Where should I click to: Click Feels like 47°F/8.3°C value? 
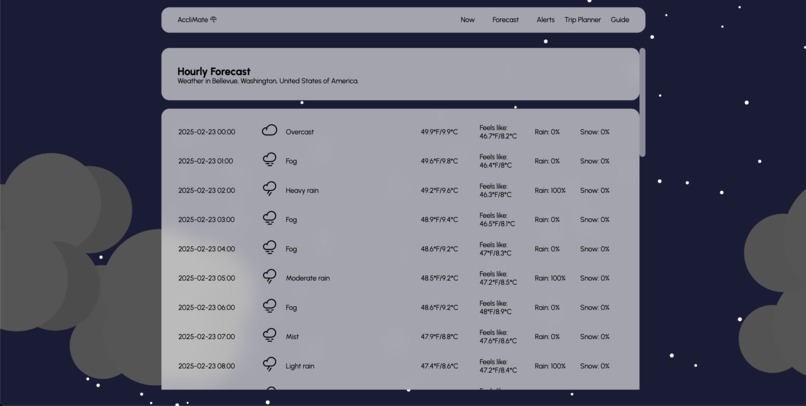496,249
